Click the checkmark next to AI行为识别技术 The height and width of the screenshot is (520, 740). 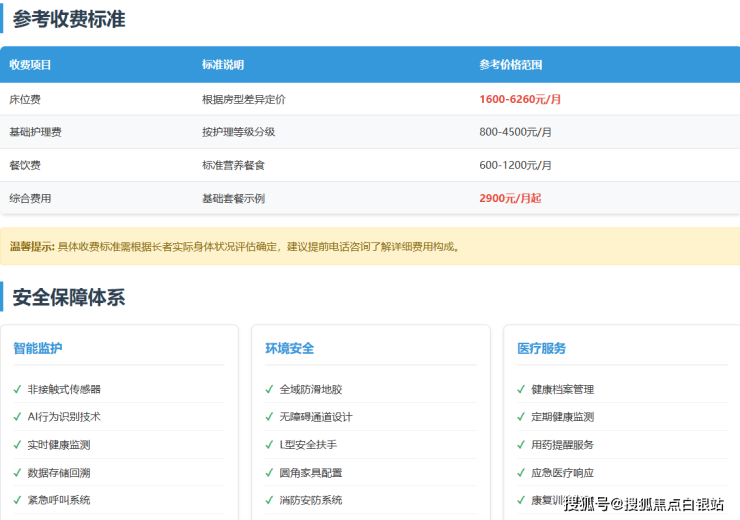tap(18, 417)
